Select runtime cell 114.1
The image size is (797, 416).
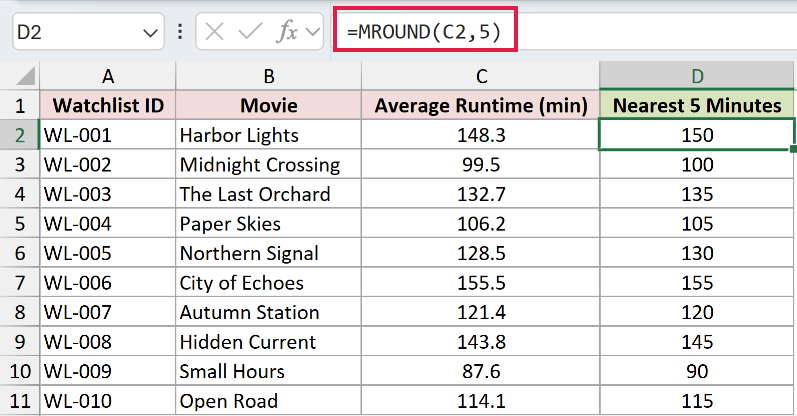[481, 401]
